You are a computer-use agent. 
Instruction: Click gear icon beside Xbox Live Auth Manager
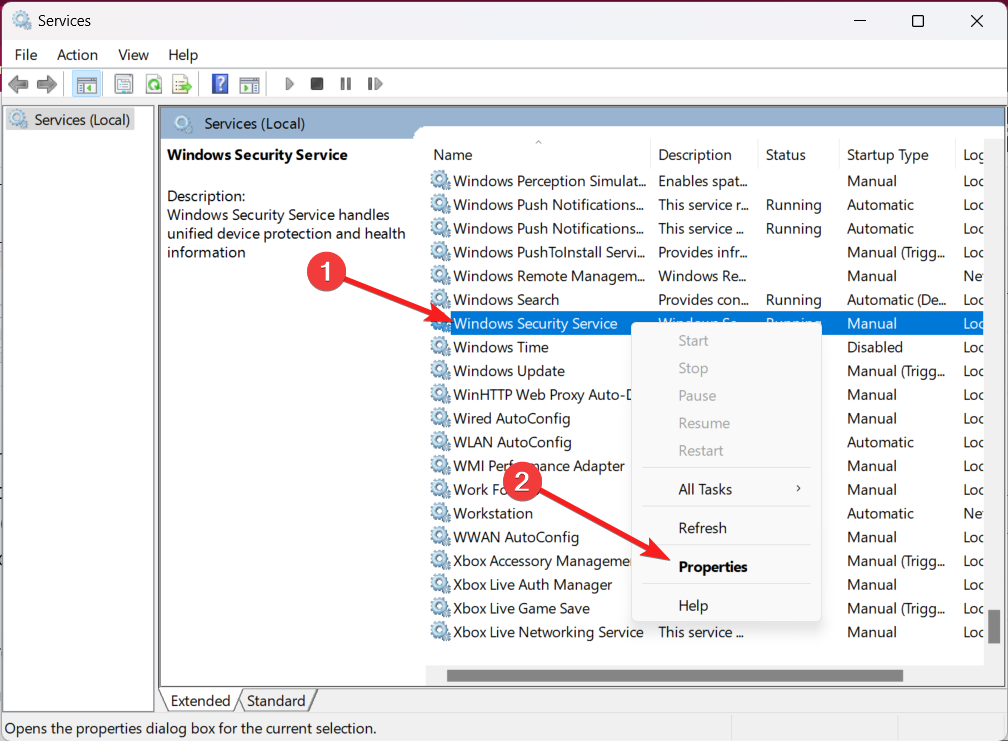point(440,584)
